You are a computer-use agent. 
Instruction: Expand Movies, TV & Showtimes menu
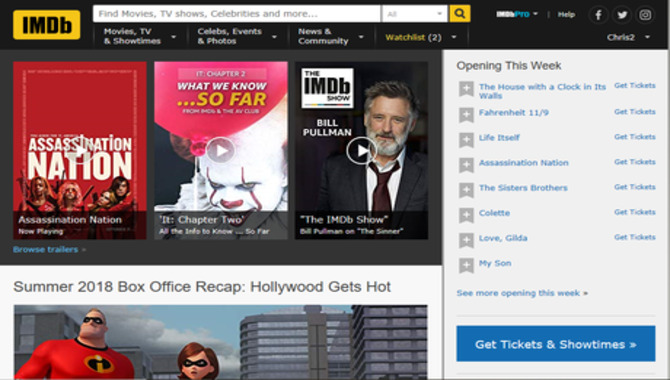click(140, 36)
